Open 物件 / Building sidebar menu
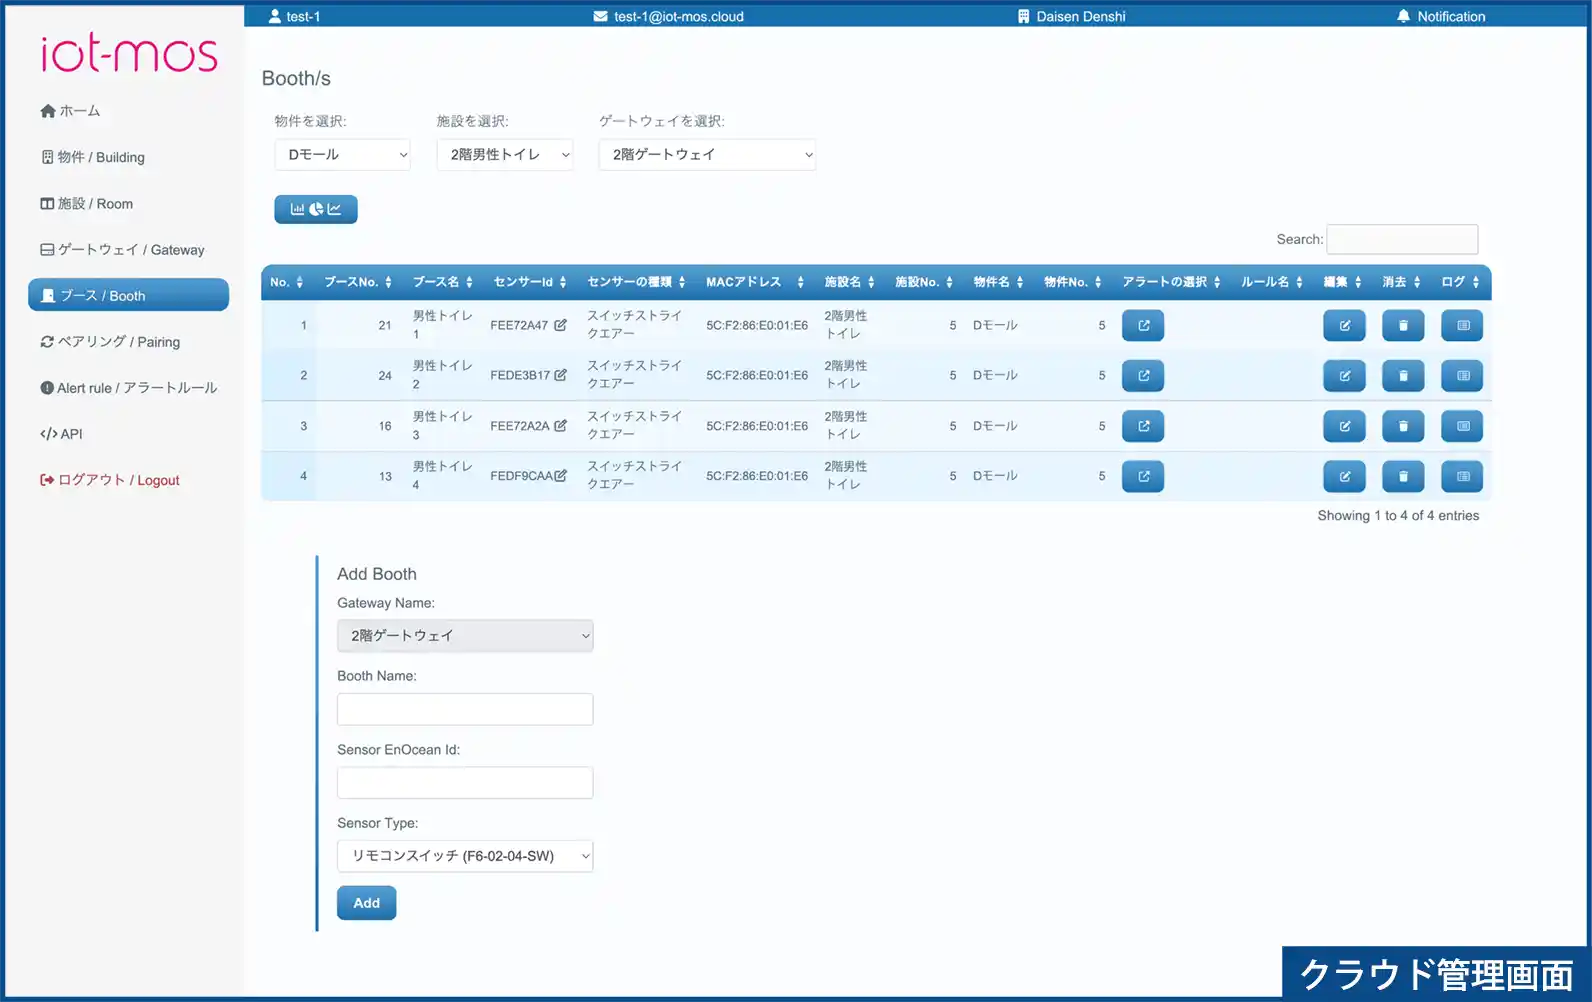This screenshot has height=1002, width=1592. pyautogui.click(x=92, y=157)
